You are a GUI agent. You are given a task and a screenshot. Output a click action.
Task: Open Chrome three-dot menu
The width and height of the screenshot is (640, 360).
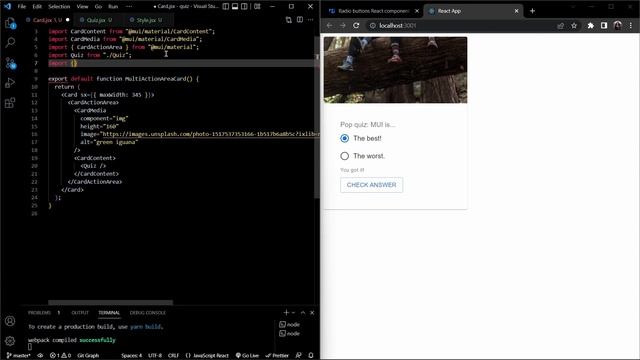(x=631, y=25)
